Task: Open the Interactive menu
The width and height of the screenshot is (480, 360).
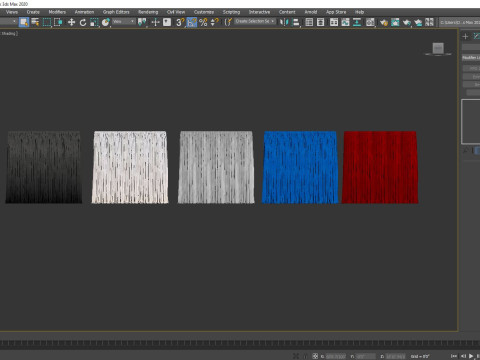Action: [259, 12]
